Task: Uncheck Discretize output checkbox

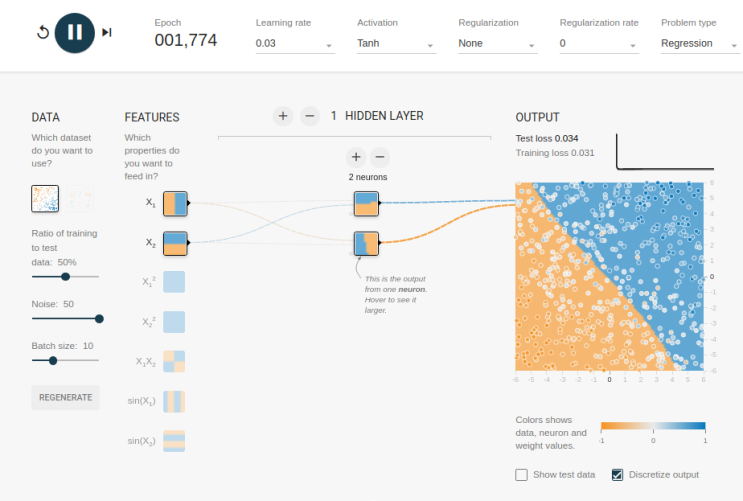Action: click(x=617, y=475)
